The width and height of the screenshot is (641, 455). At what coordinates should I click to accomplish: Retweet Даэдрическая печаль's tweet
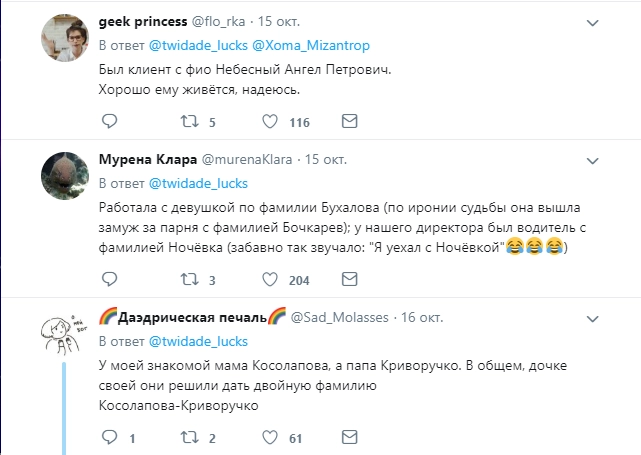(188, 437)
